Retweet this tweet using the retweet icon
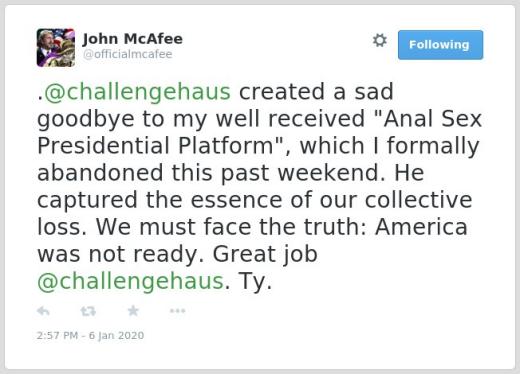This screenshot has height=374, width=520. 88,311
